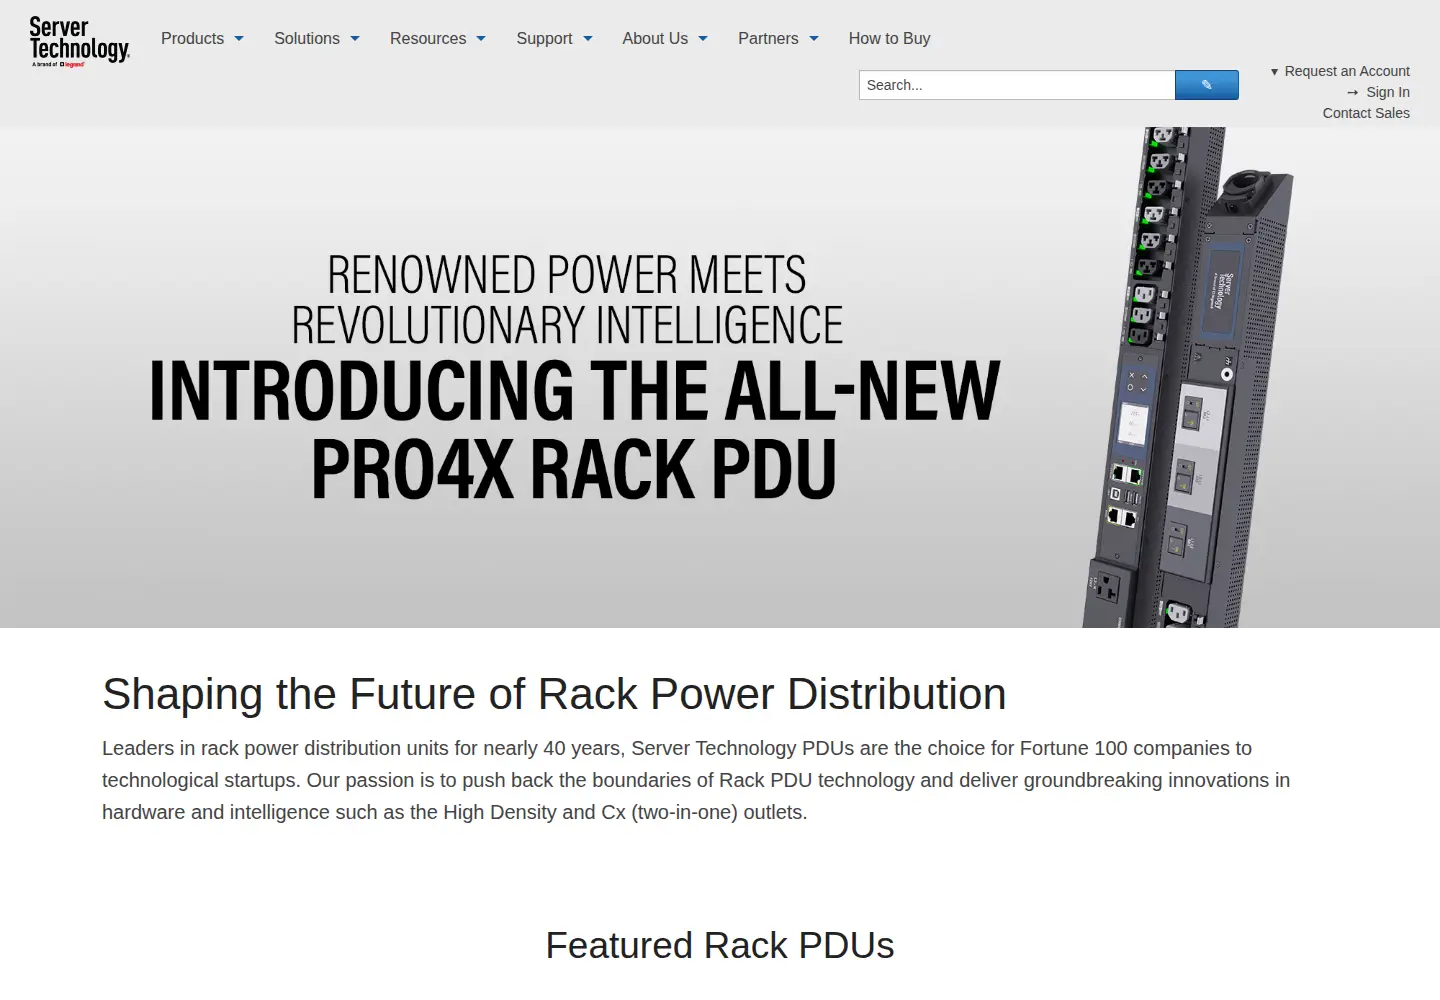1440x1000 pixels.
Task: Expand the Partners dropdown arrow
Action: (x=814, y=39)
